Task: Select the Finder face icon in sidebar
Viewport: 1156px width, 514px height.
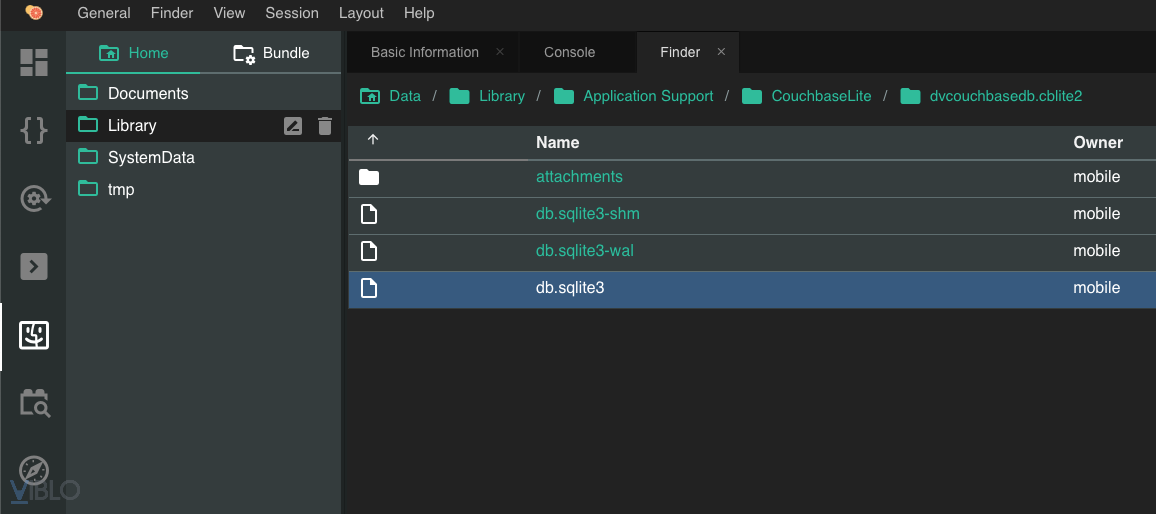Action: click(34, 335)
